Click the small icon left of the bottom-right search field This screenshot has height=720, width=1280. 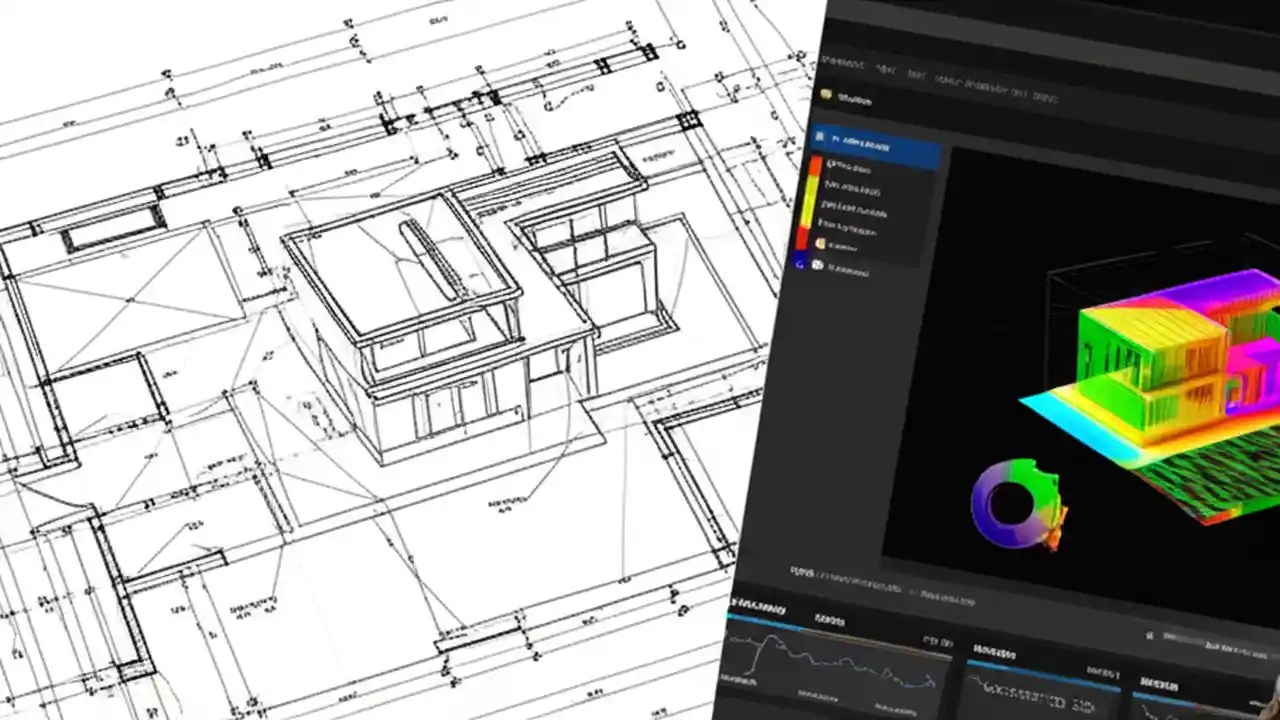click(1151, 635)
